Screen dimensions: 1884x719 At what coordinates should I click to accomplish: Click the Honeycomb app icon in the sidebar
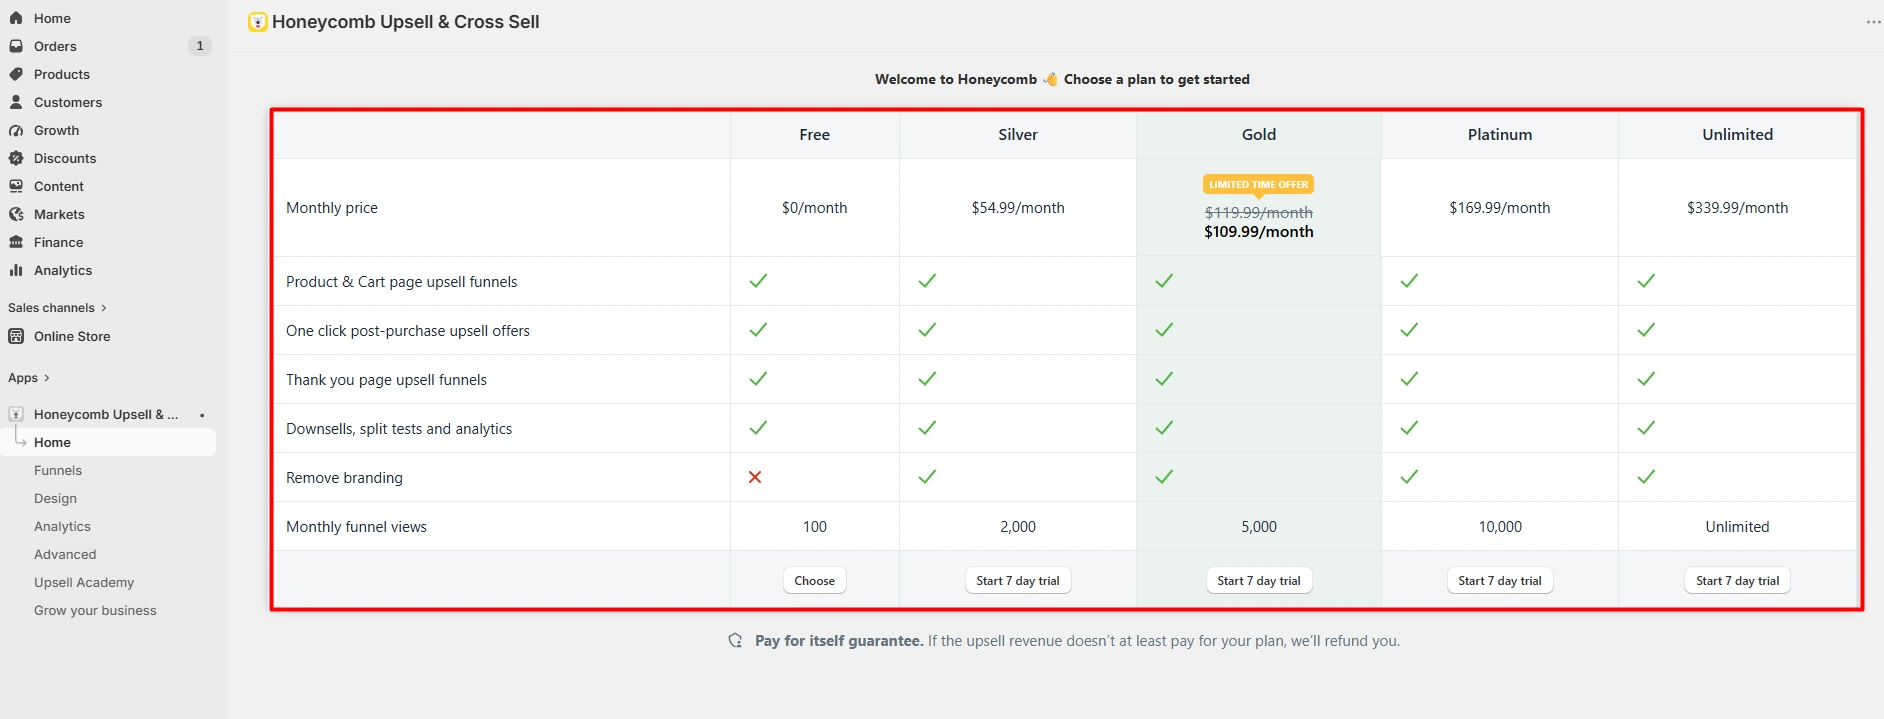pos(16,414)
